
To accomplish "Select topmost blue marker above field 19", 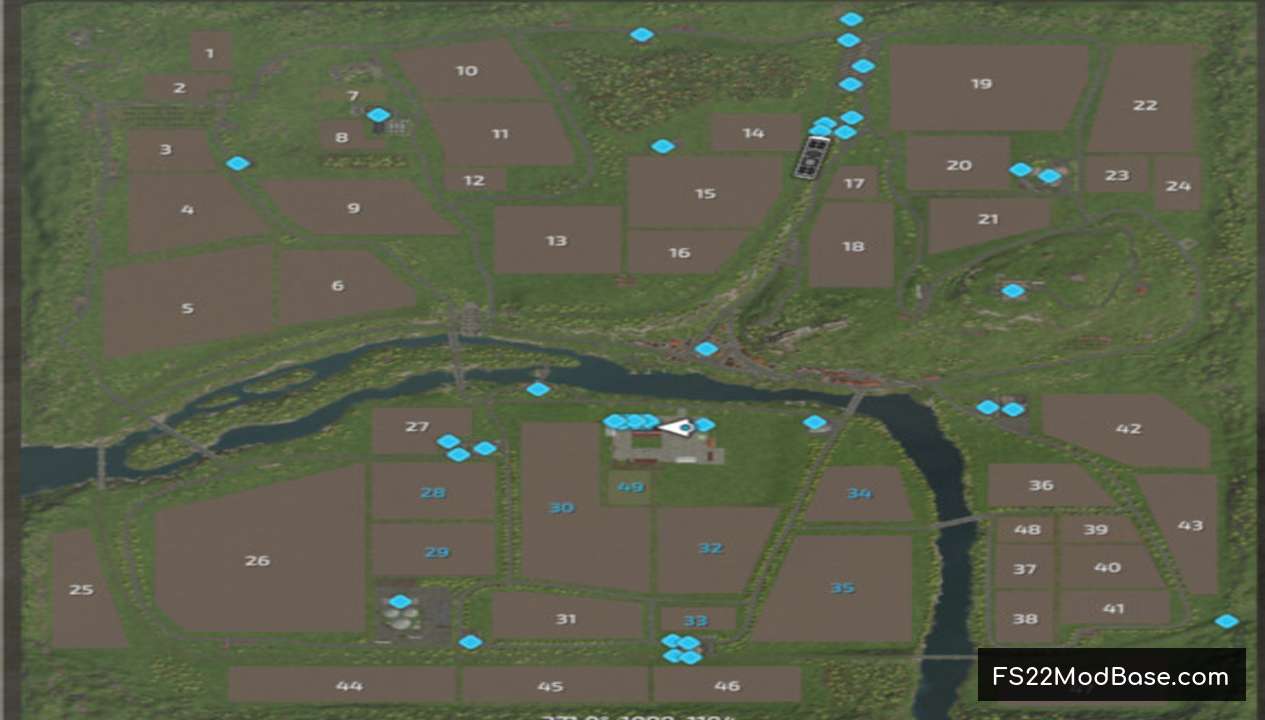I will point(851,19).
